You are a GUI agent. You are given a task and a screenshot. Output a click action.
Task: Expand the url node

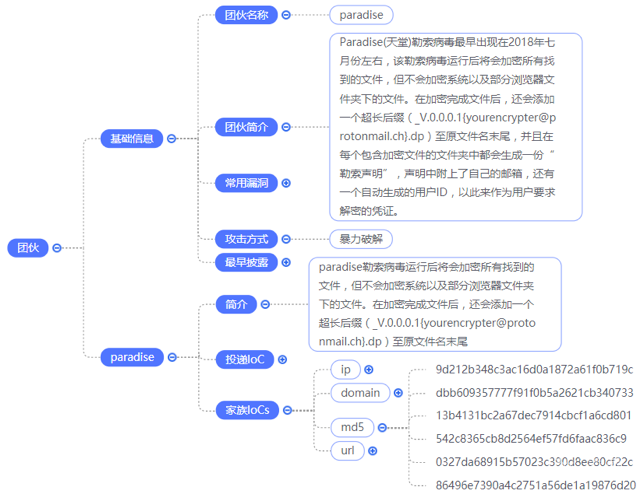coord(372,451)
